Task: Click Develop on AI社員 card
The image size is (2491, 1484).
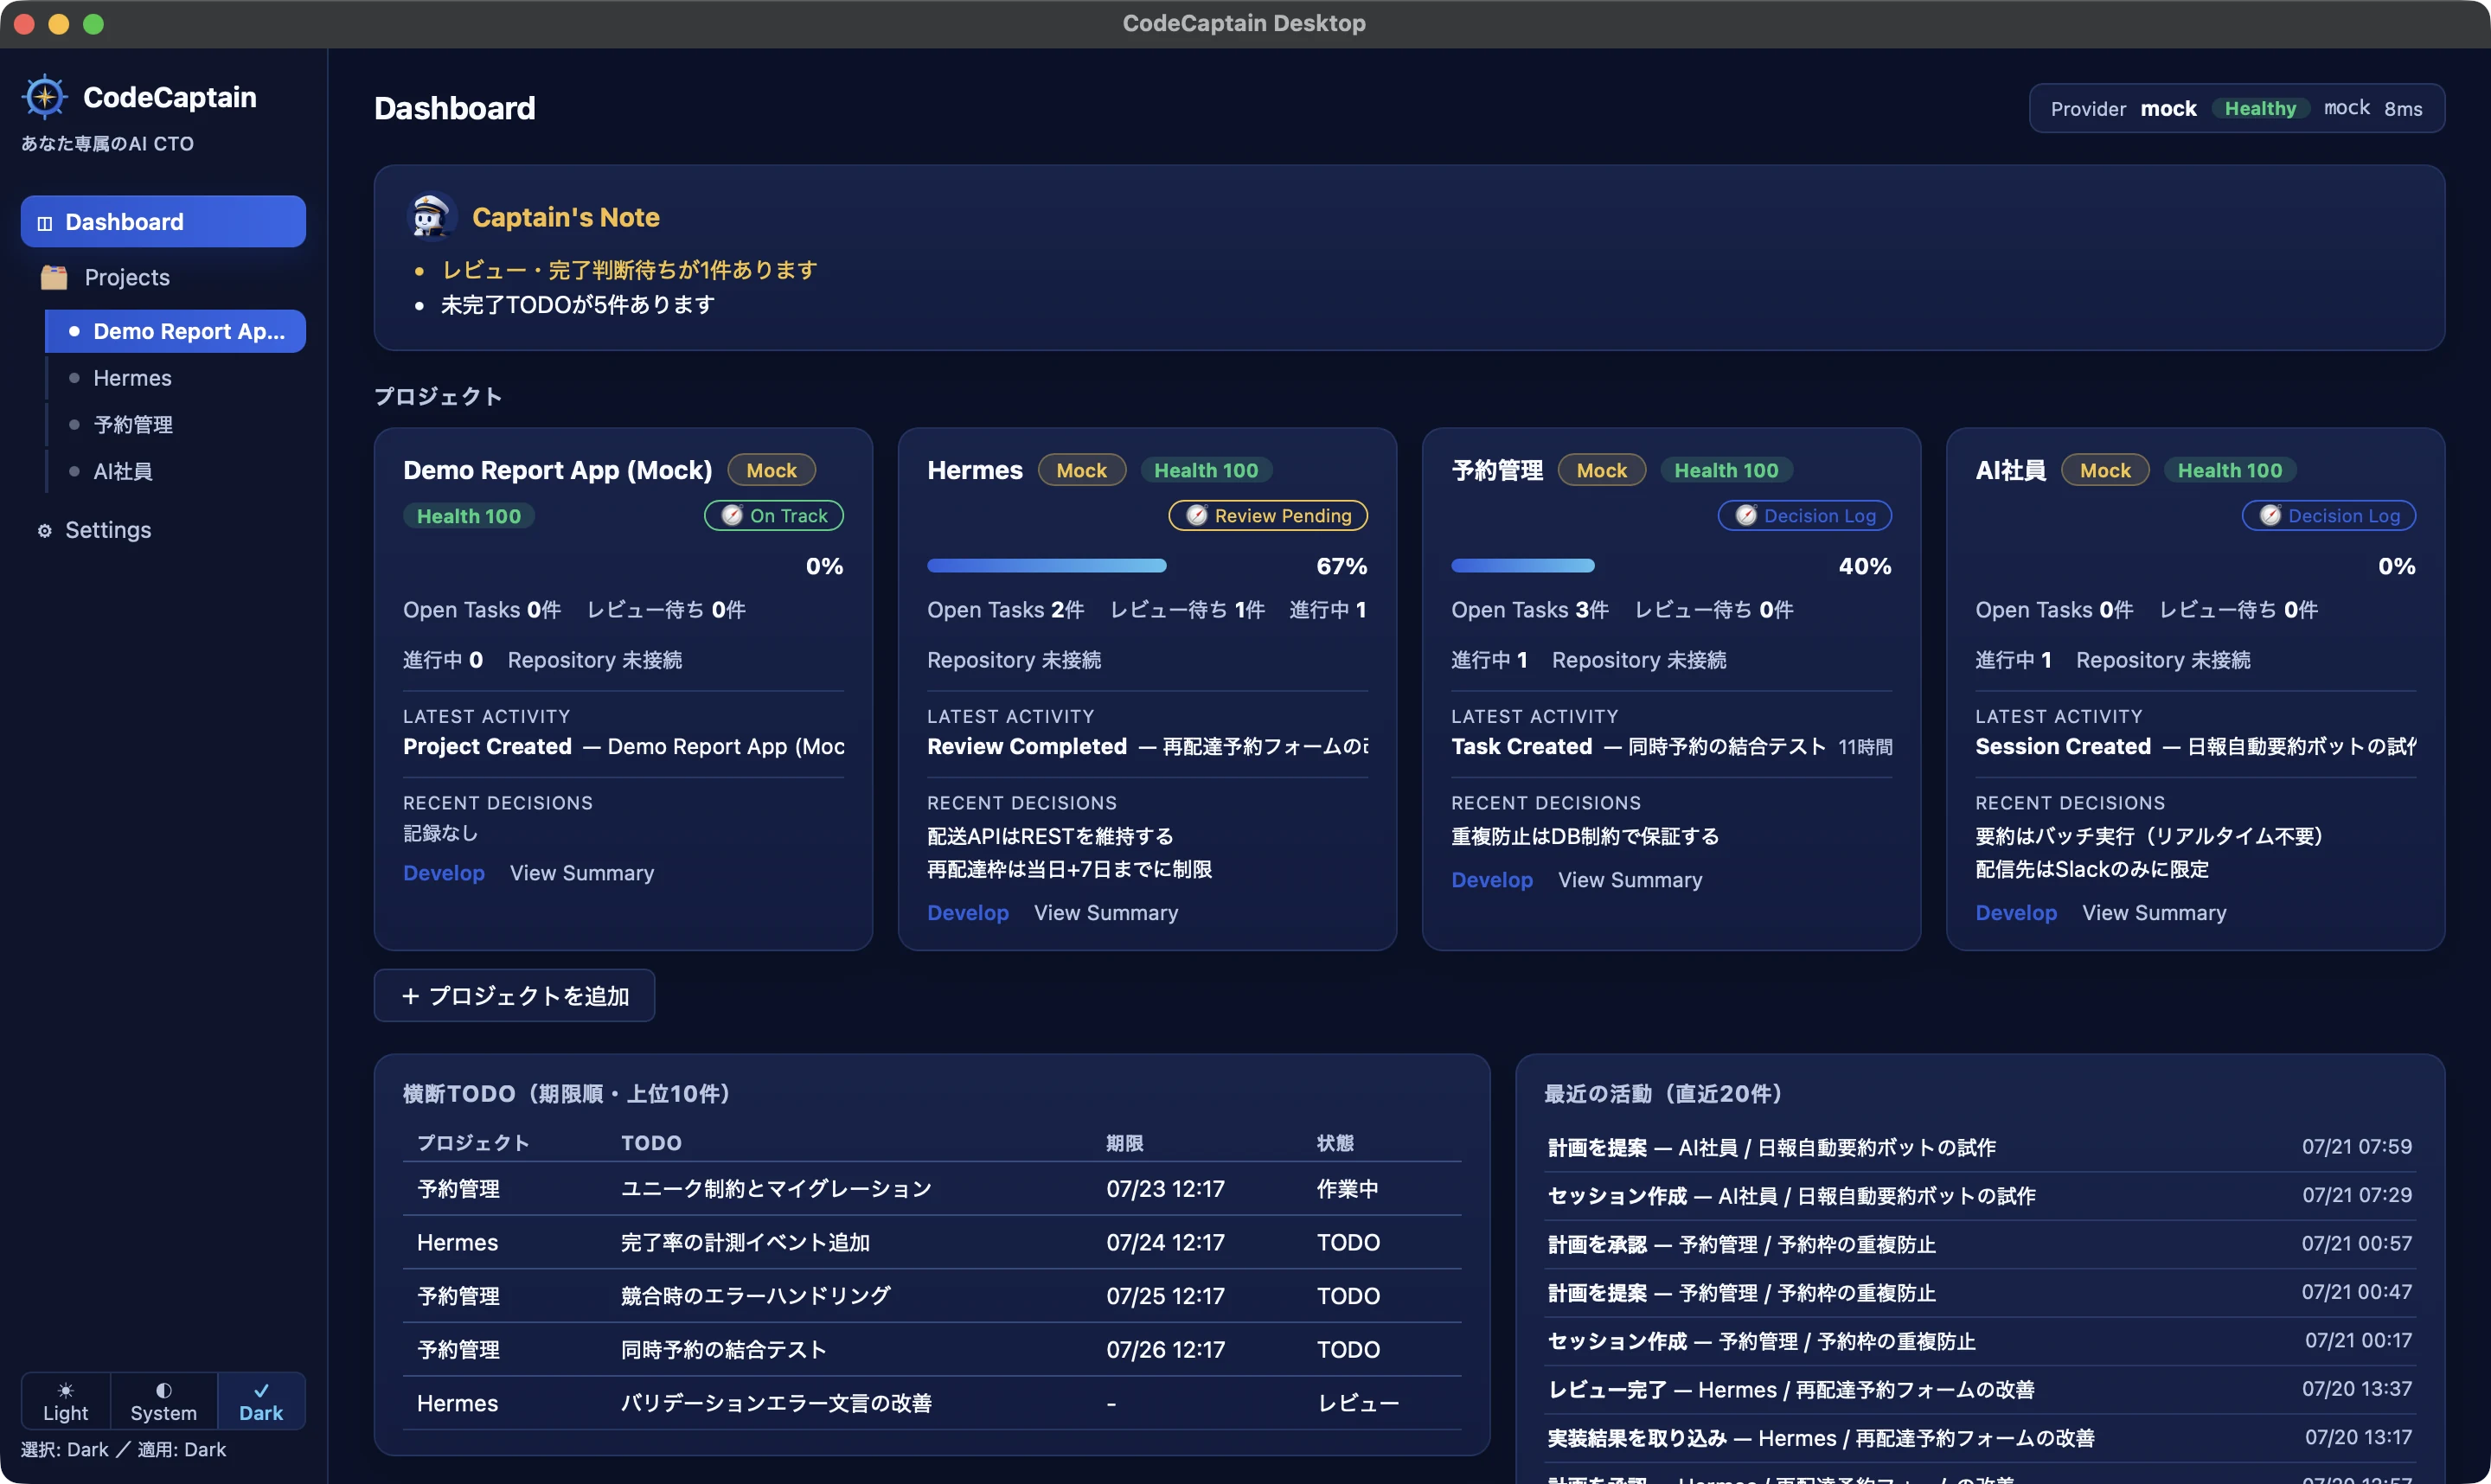Action: click(x=2016, y=913)
